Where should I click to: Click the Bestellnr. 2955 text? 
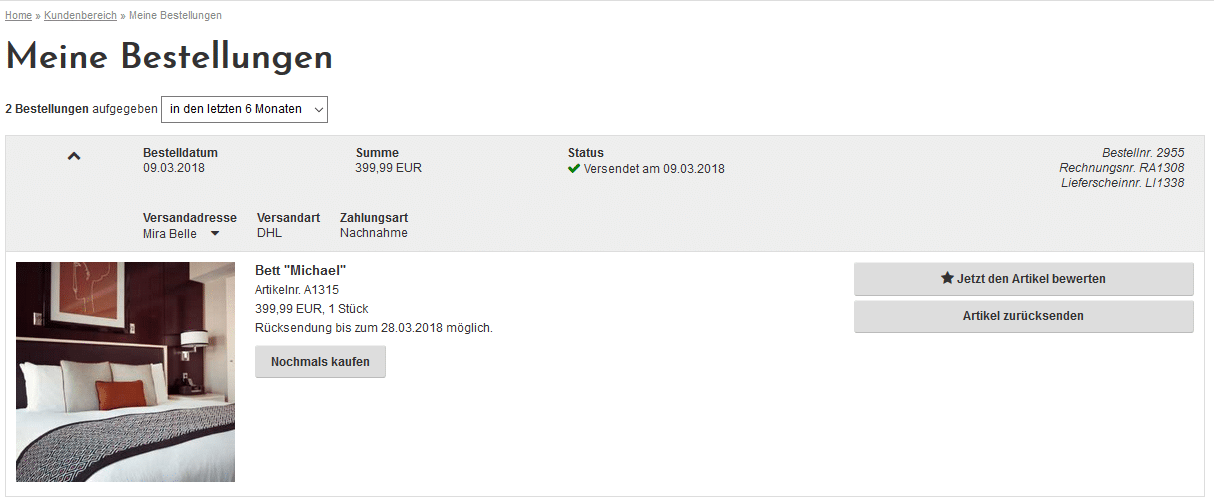tap(1143, 153)
